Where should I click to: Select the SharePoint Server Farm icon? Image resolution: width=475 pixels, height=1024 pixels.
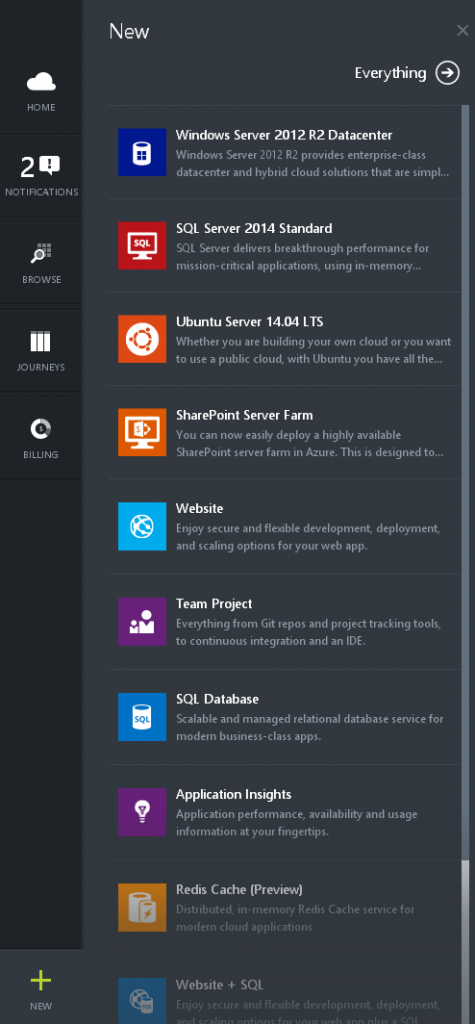[x=142, y=432]
